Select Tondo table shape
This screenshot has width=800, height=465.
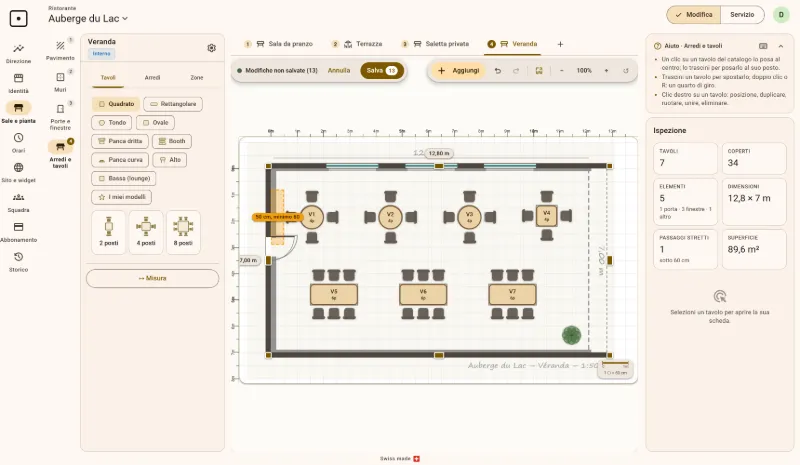(x=112, y=123)
